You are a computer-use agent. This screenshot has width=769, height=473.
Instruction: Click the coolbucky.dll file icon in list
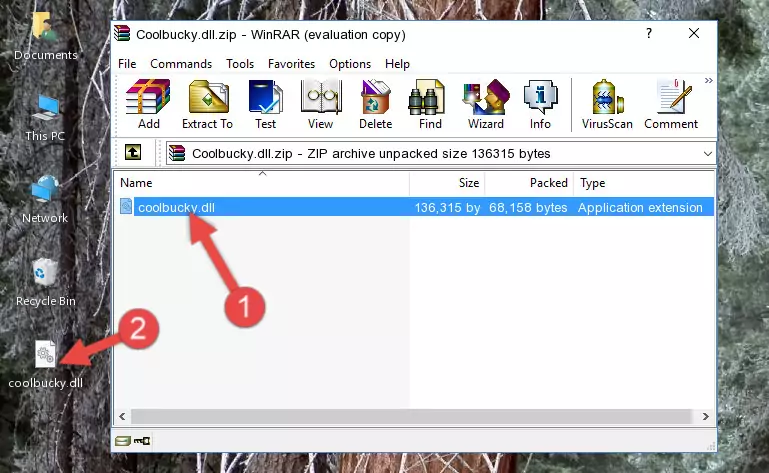click(x=126, y=207)
